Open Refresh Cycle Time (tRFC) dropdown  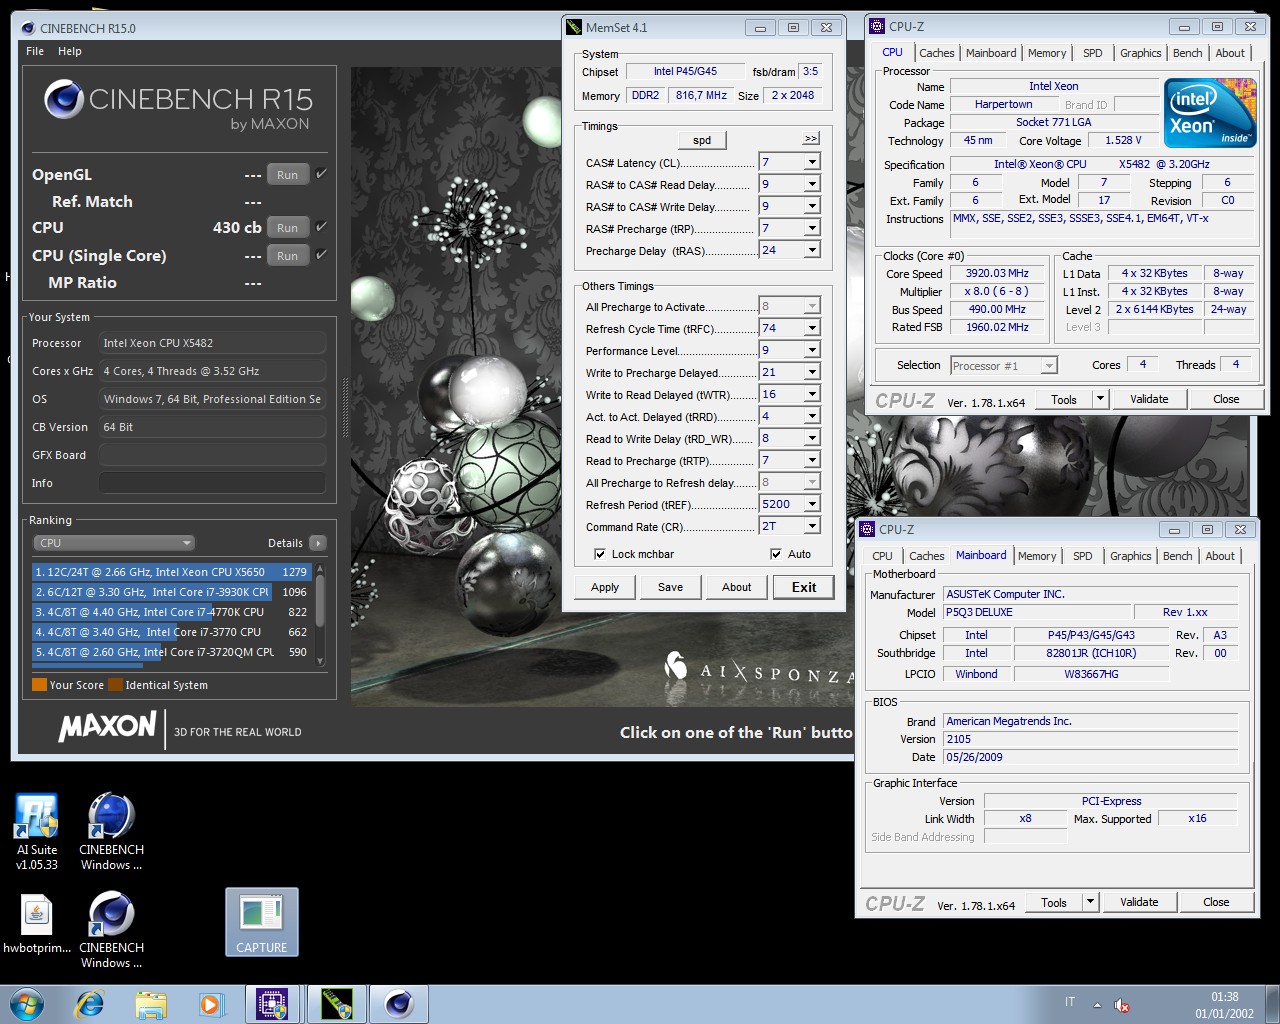point(812,328)
